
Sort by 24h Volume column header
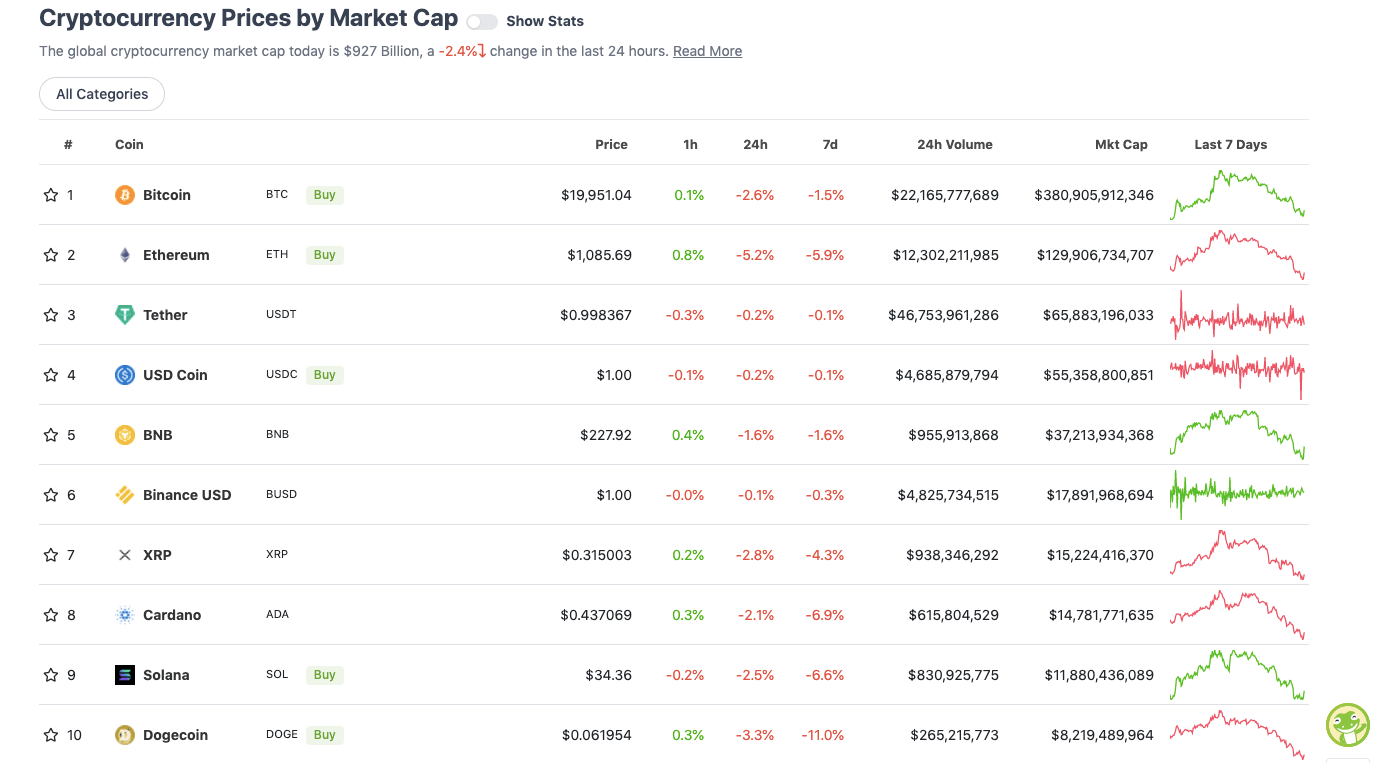coord(955,144)
